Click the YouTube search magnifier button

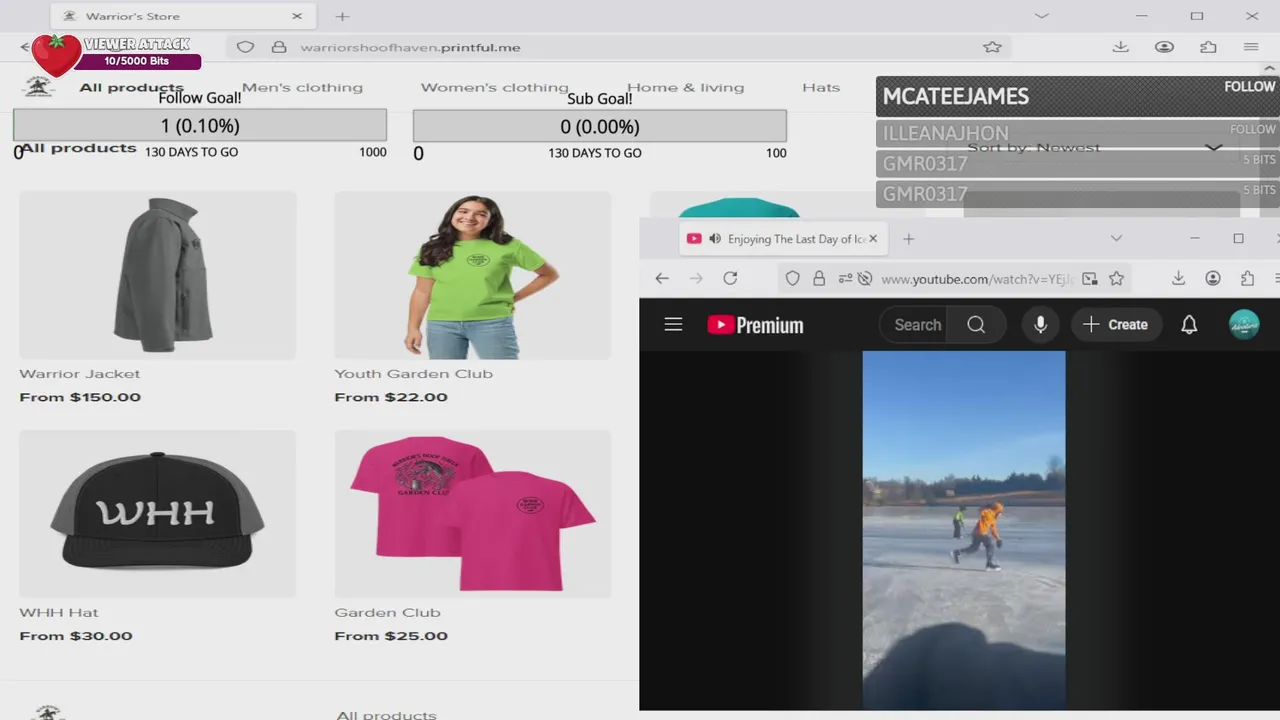[976, 324]
